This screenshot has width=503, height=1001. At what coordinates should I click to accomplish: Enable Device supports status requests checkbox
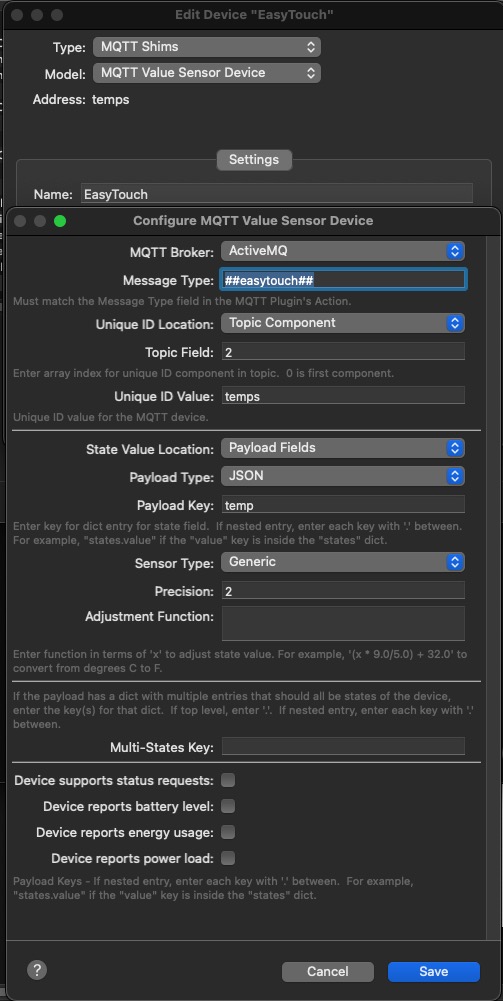tap(228, 780)
